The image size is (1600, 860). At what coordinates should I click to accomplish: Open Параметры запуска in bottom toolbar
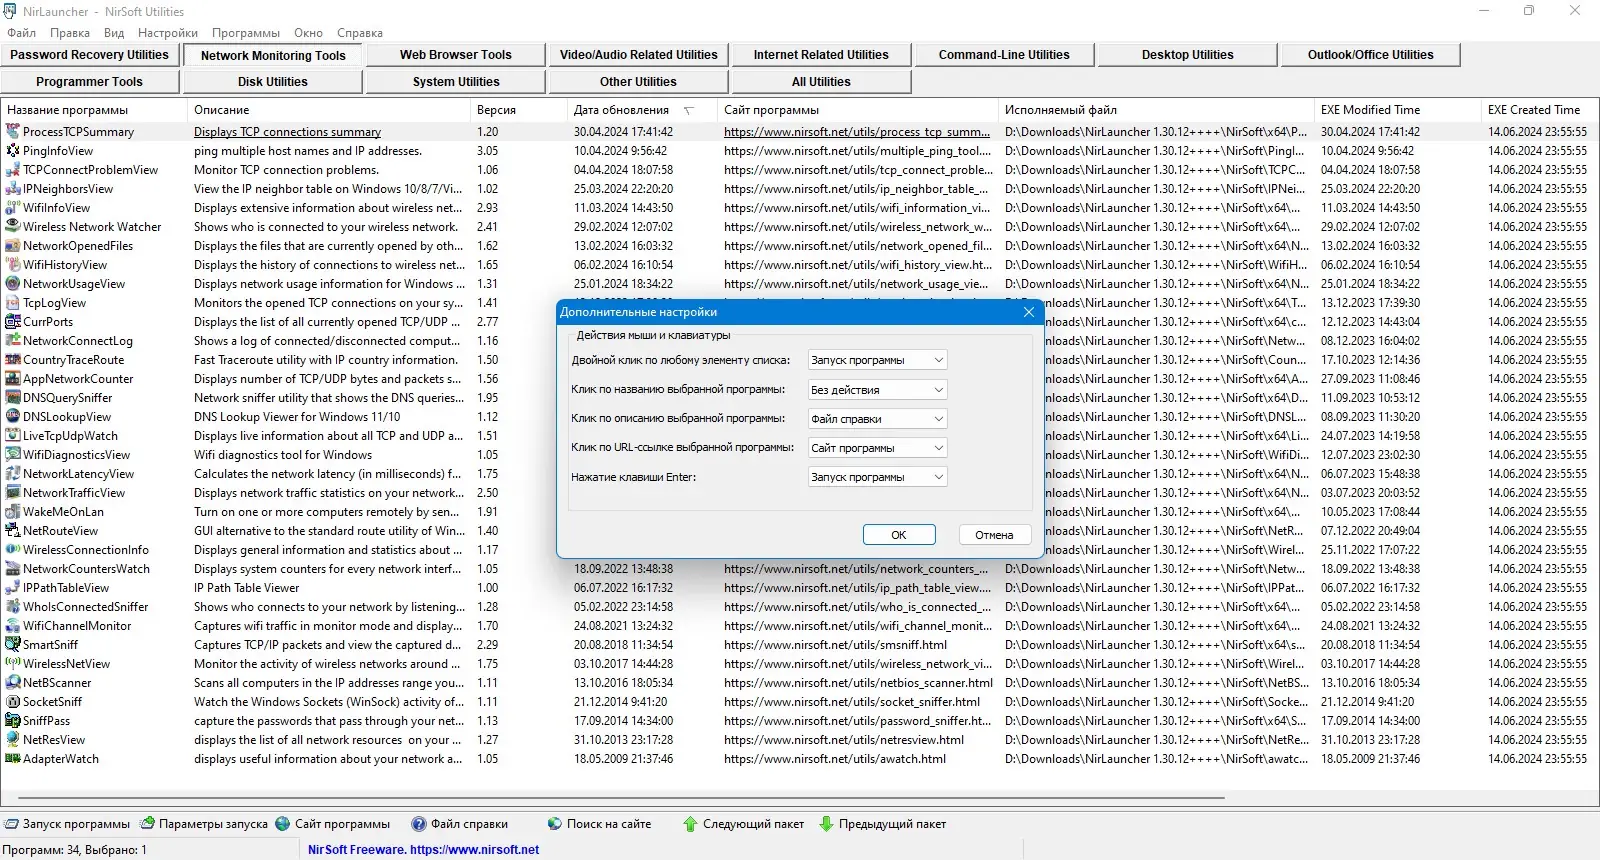point(204,824)
